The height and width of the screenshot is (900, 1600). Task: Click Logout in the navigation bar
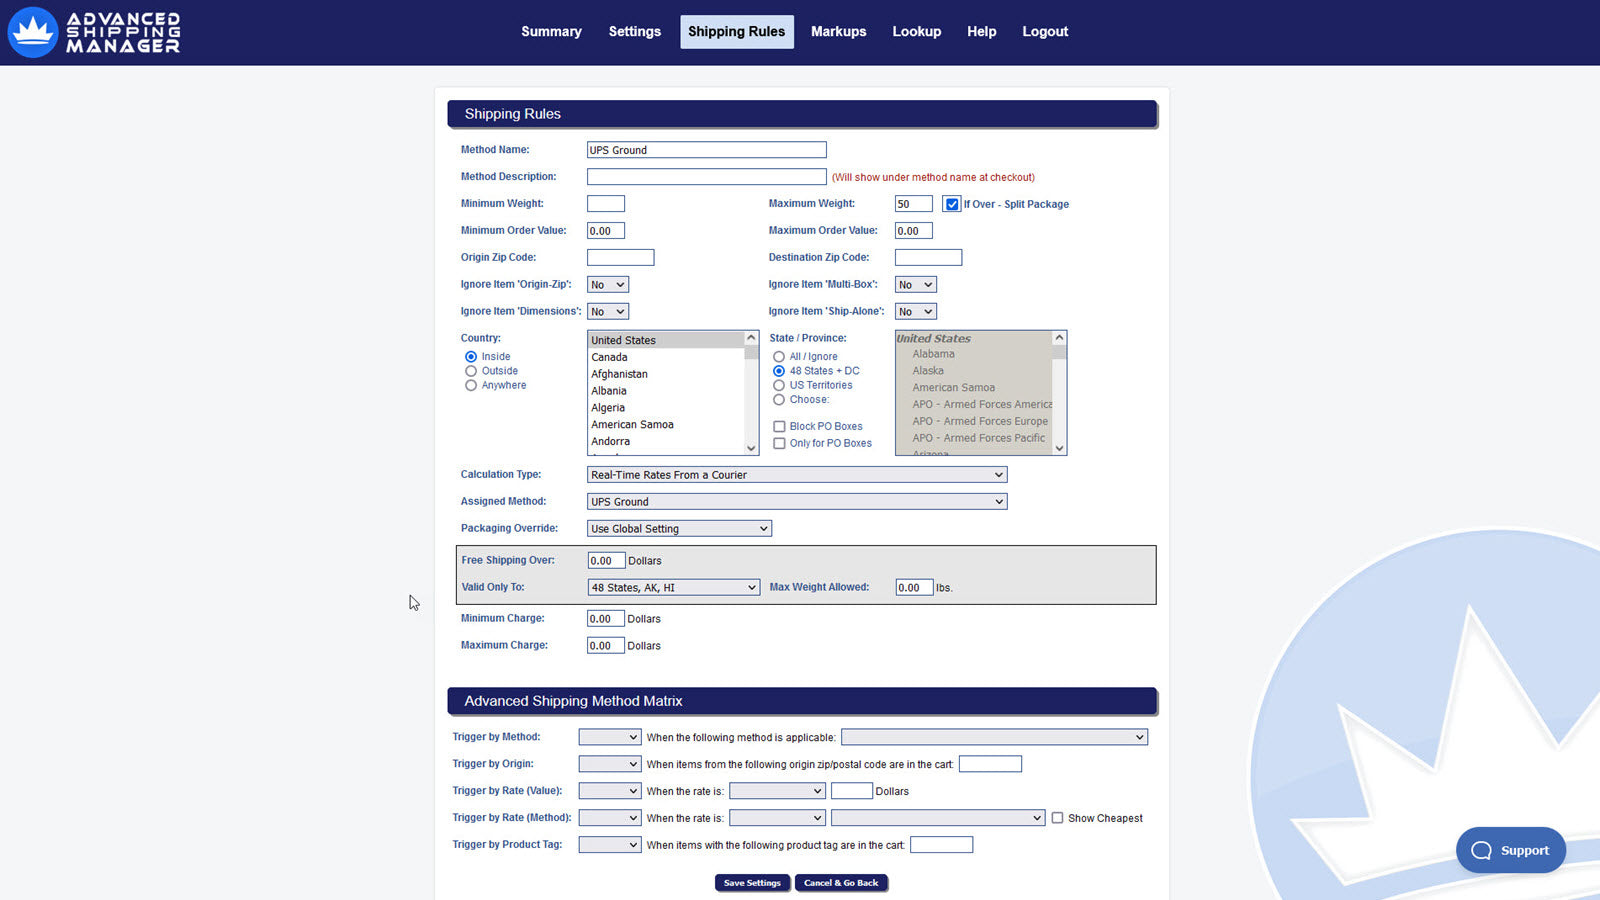[x=1044, y=31]
